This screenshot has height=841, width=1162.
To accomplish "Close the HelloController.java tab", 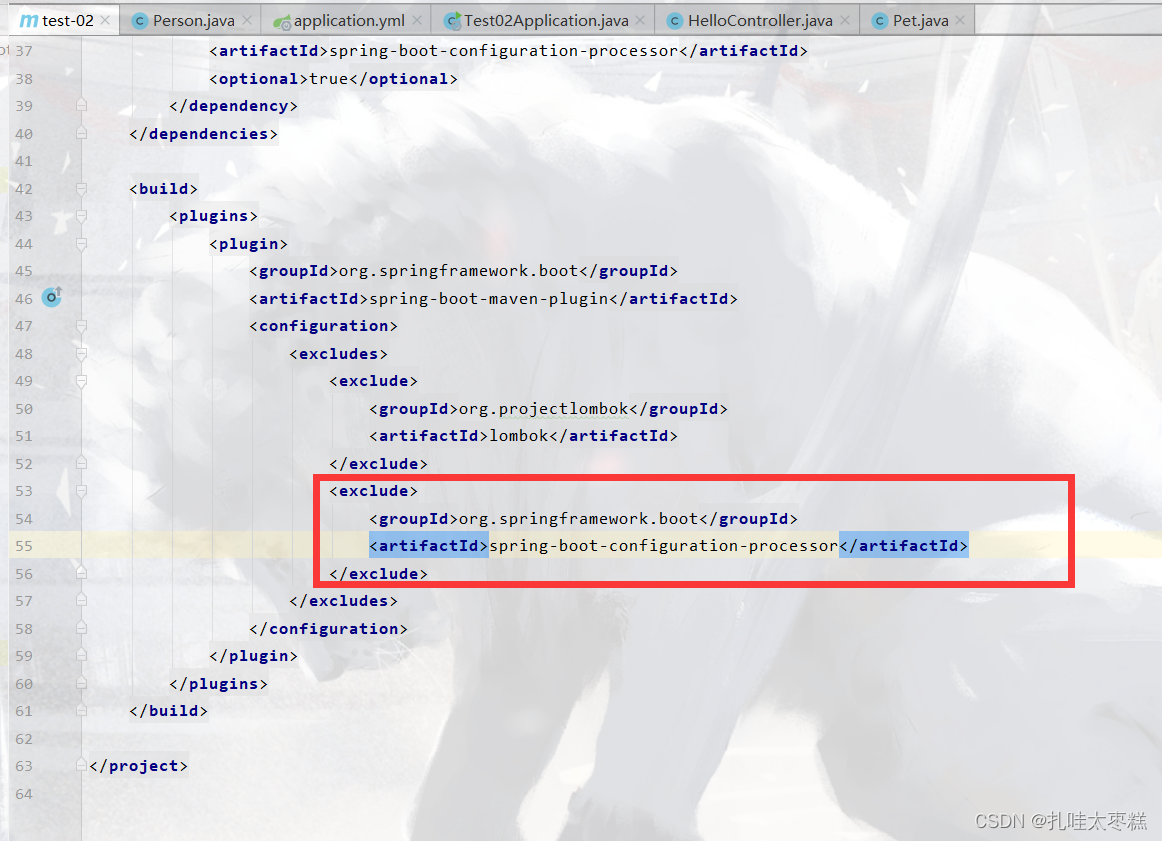I will point(845,21).
